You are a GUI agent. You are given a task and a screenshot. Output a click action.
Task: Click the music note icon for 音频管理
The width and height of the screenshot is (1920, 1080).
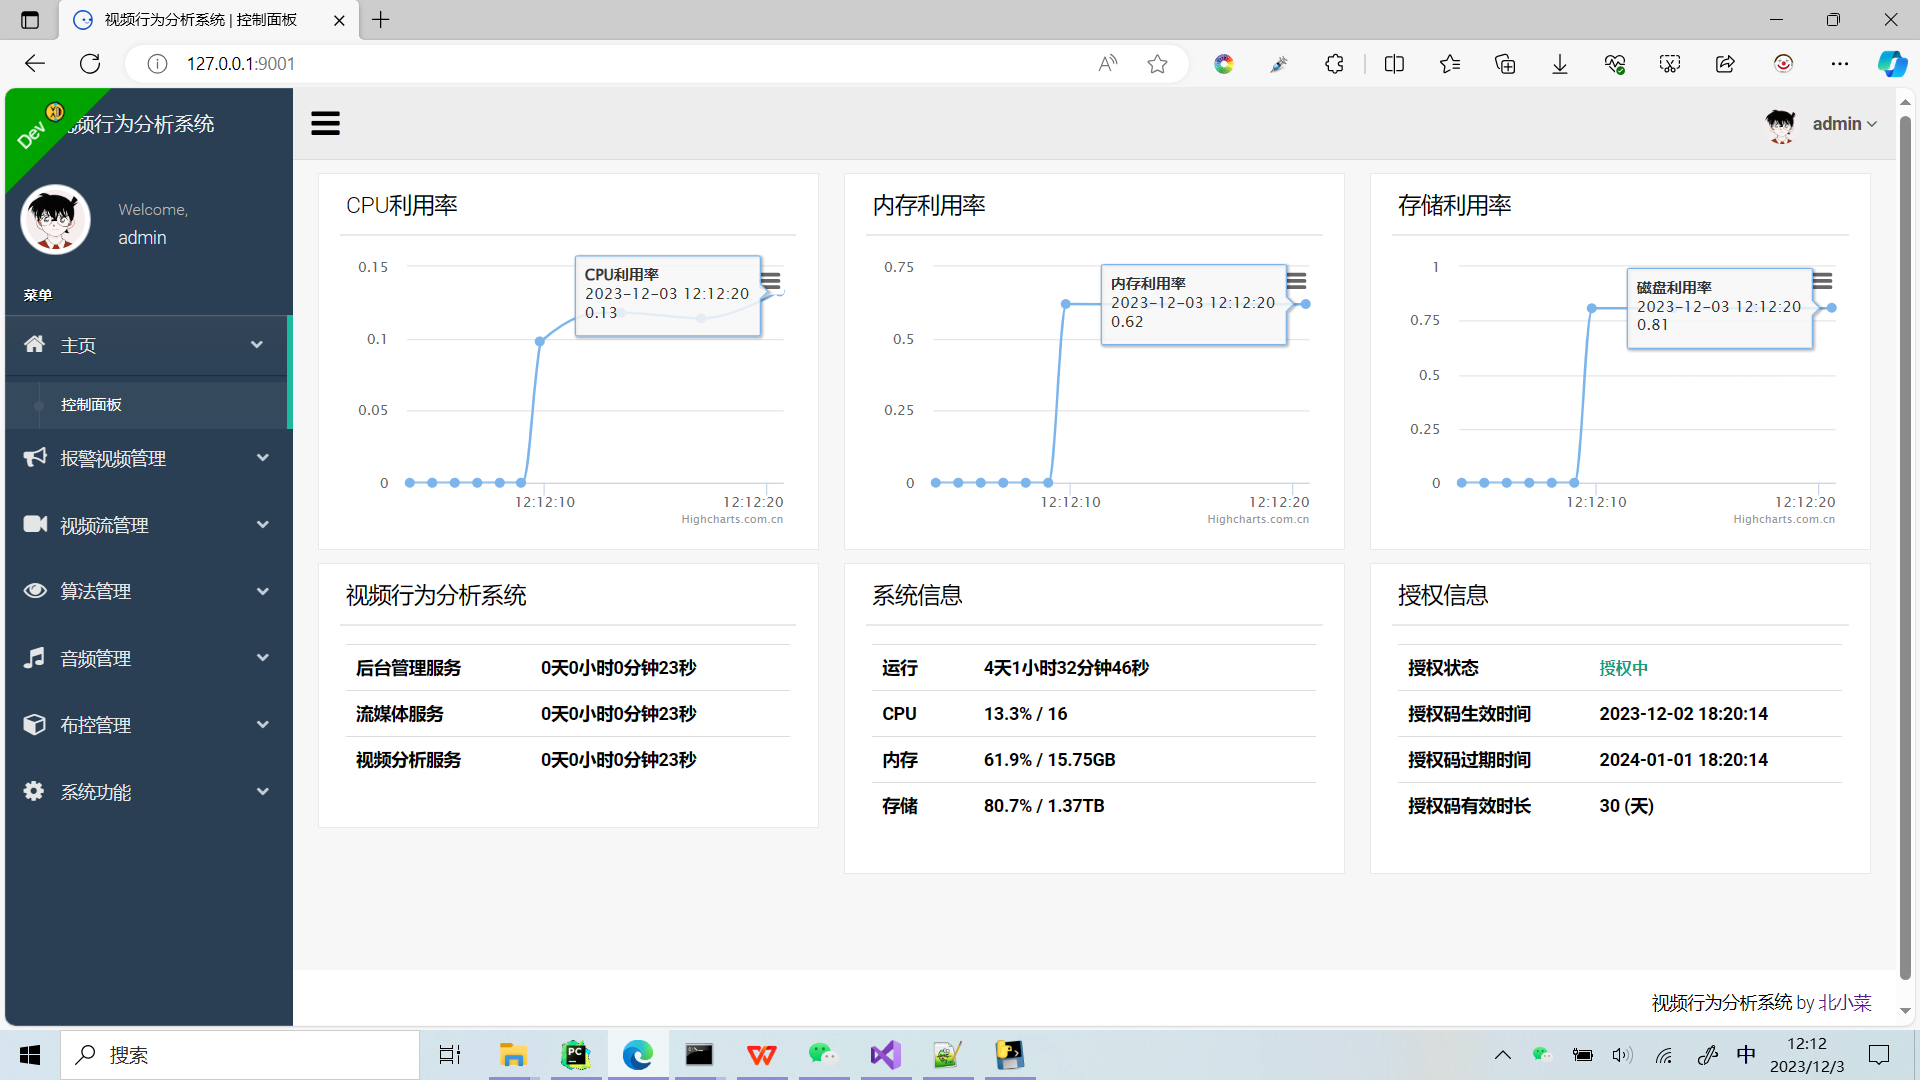[35, 657]
